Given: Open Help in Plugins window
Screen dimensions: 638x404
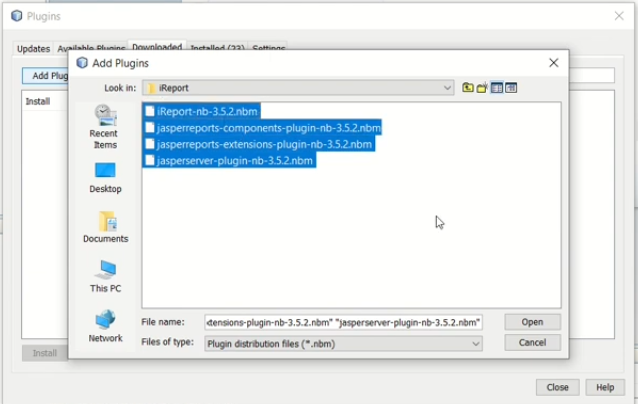Looking at the screenshot, I should click(x=605, y=387).
